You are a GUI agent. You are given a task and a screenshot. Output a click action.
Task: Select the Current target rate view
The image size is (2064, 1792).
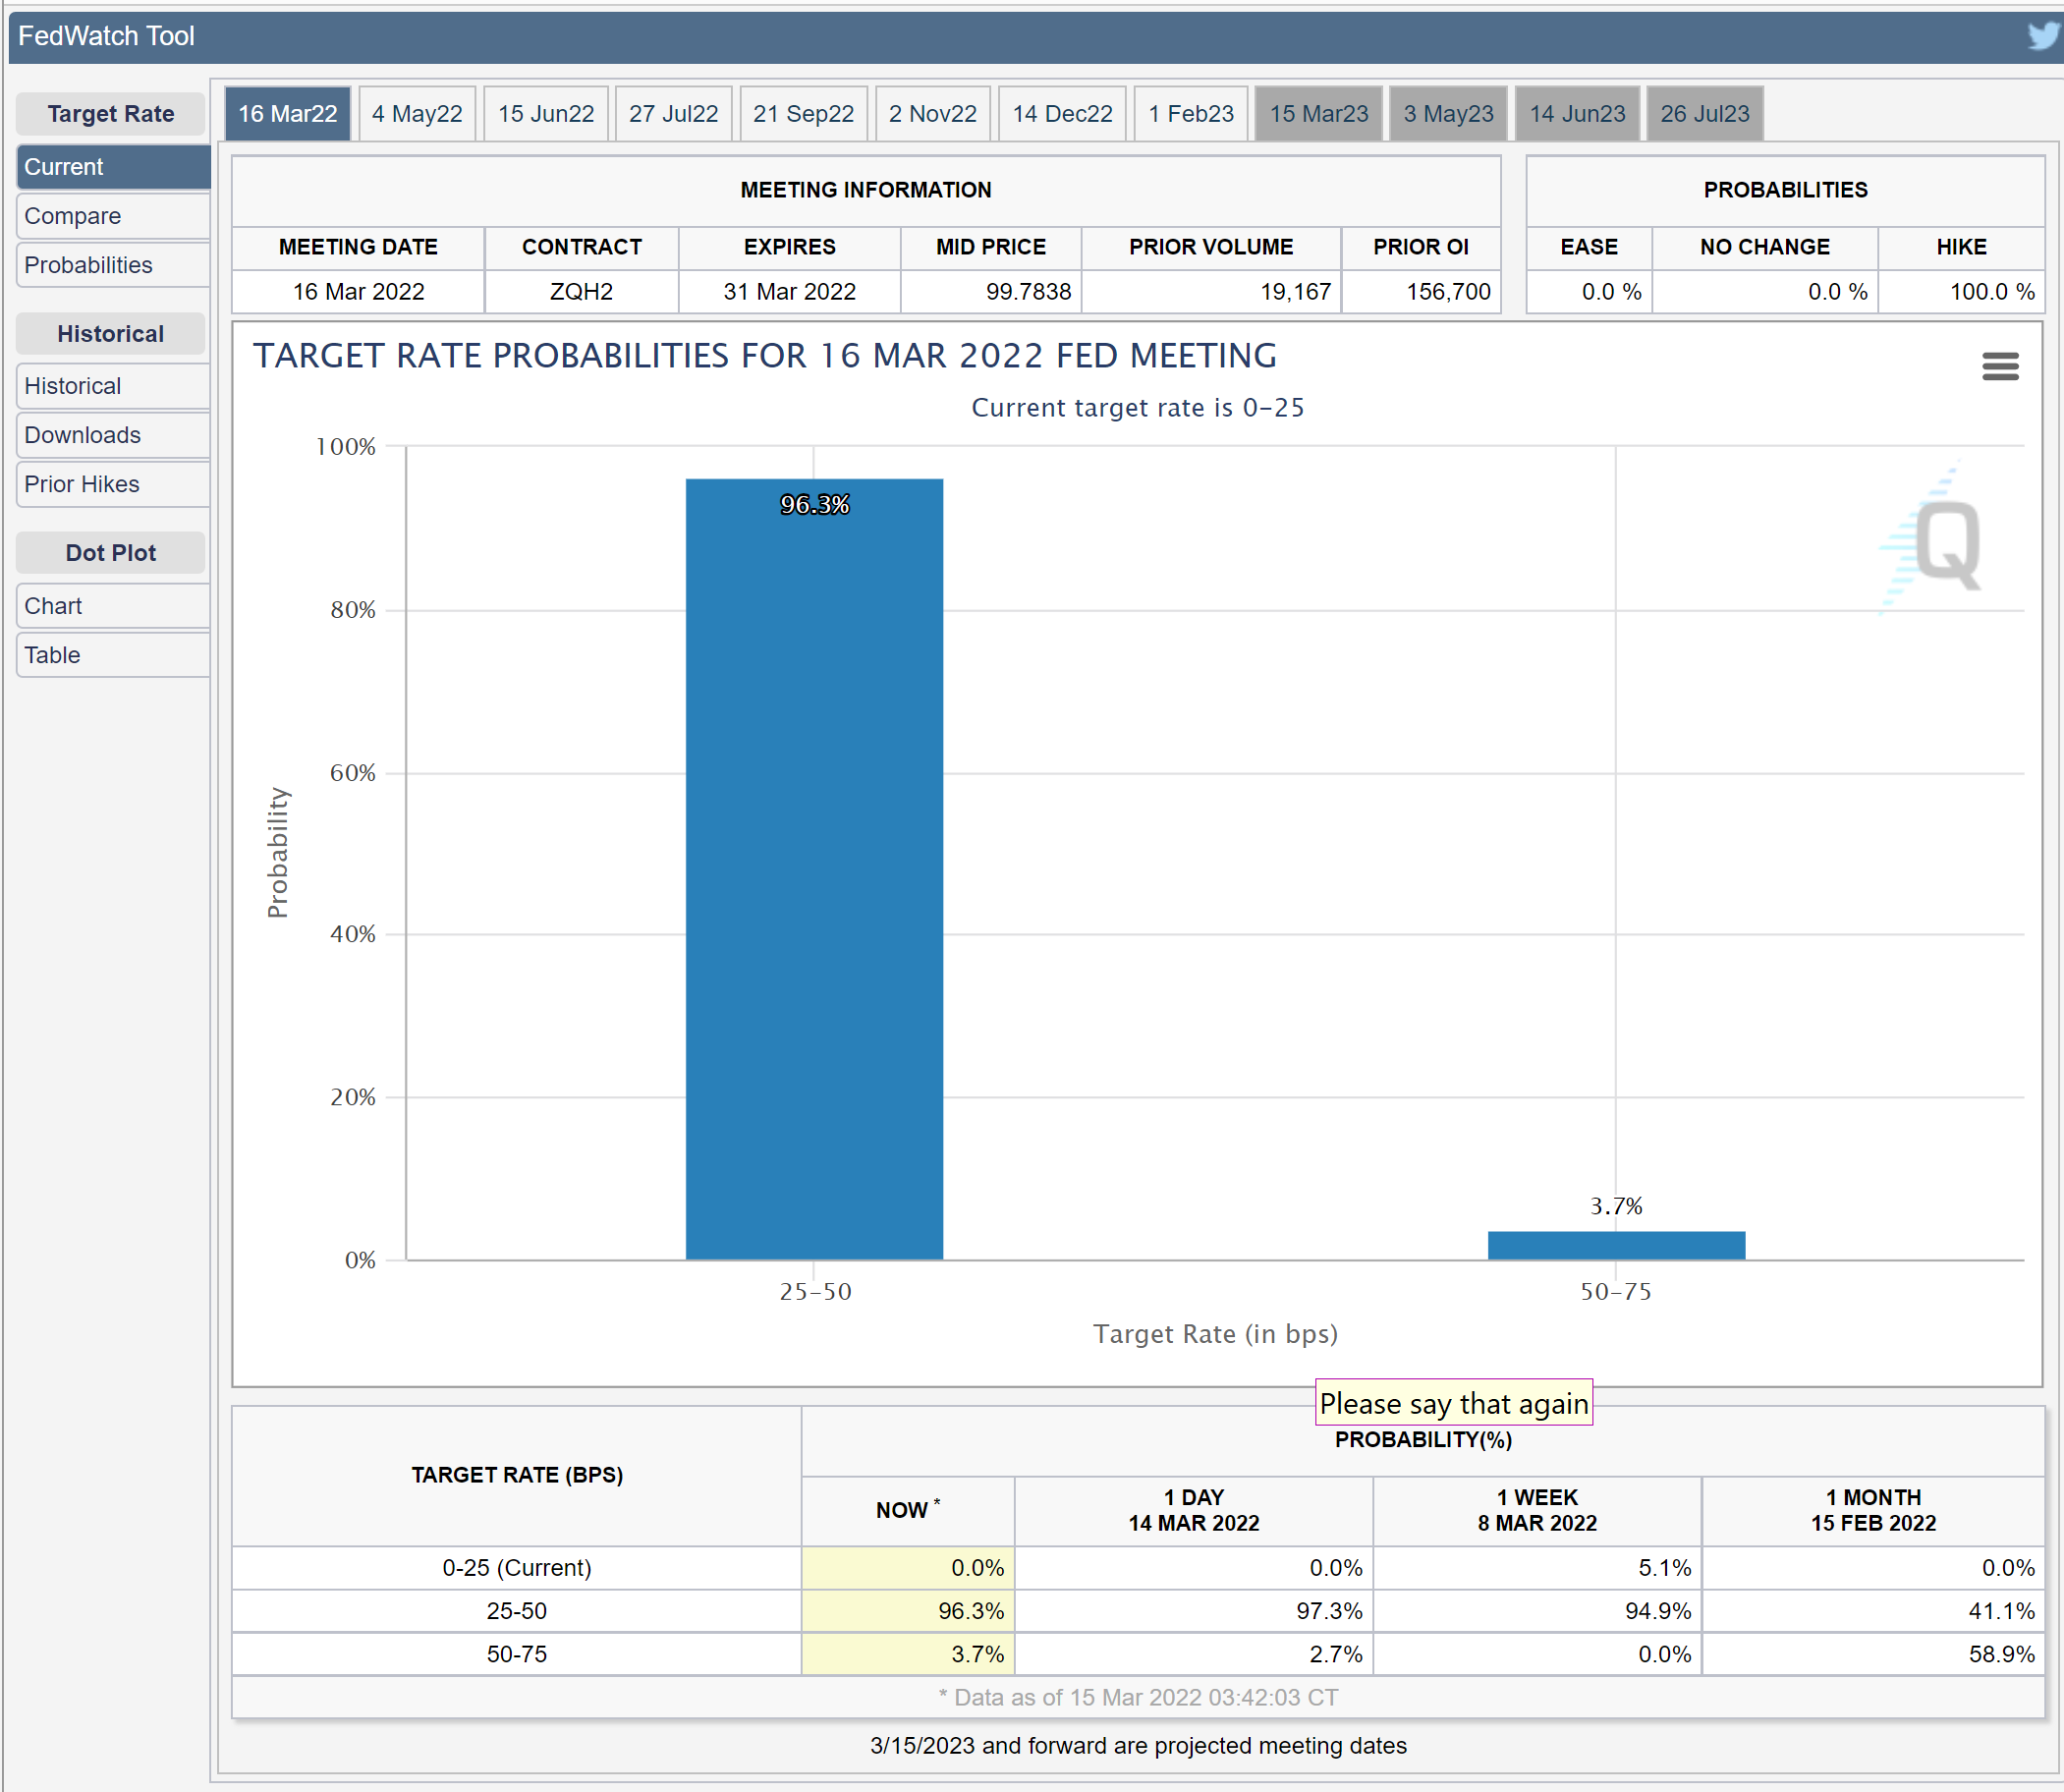tap(112, 167)
